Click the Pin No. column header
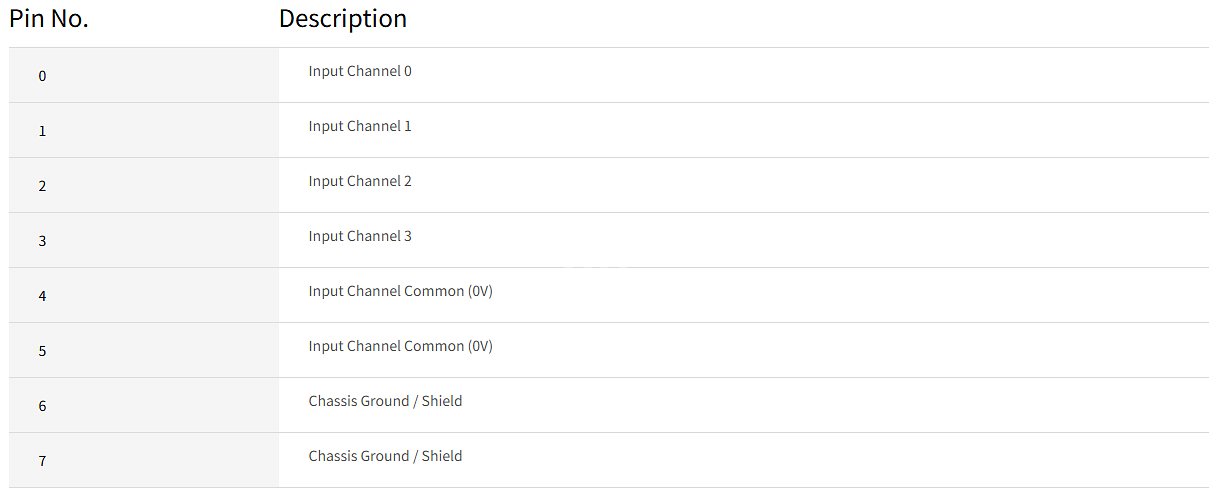Screen dimensions: 1217x494 pos(49,19)
